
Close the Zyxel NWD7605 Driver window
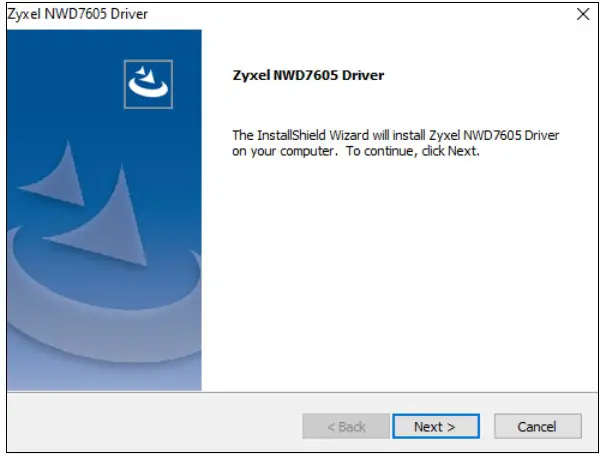(x=583, y=14)
